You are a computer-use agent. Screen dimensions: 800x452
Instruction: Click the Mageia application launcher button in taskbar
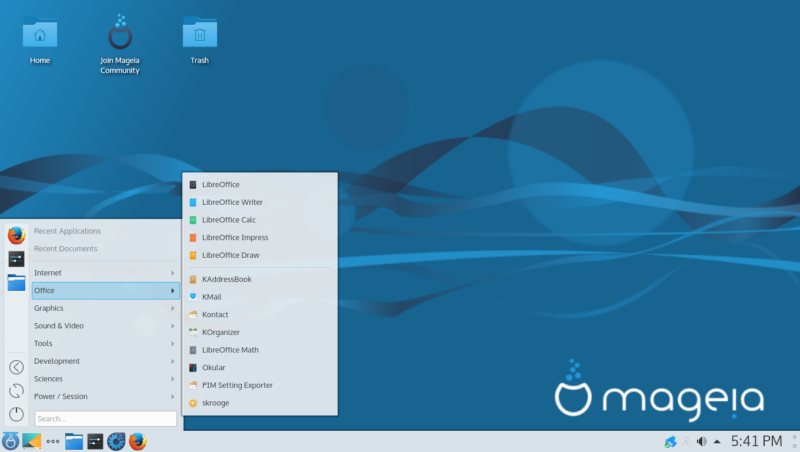coord(10,441)
